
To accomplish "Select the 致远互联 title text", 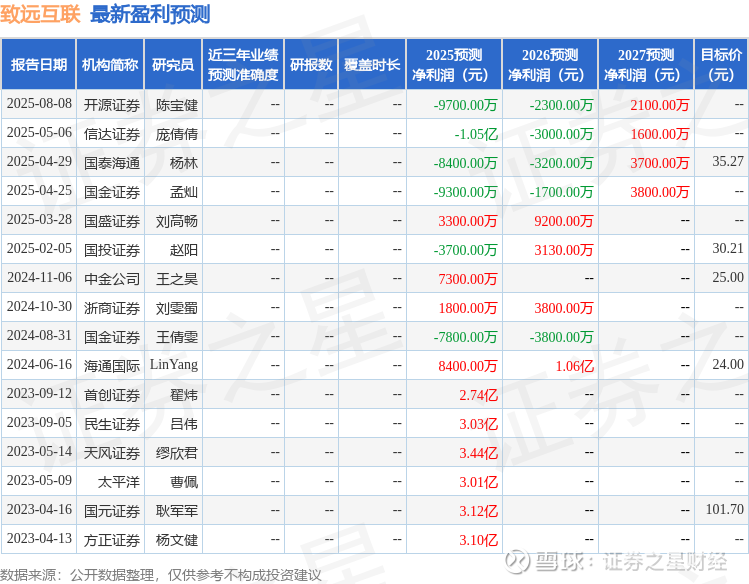I will click(x=40, y=14).
